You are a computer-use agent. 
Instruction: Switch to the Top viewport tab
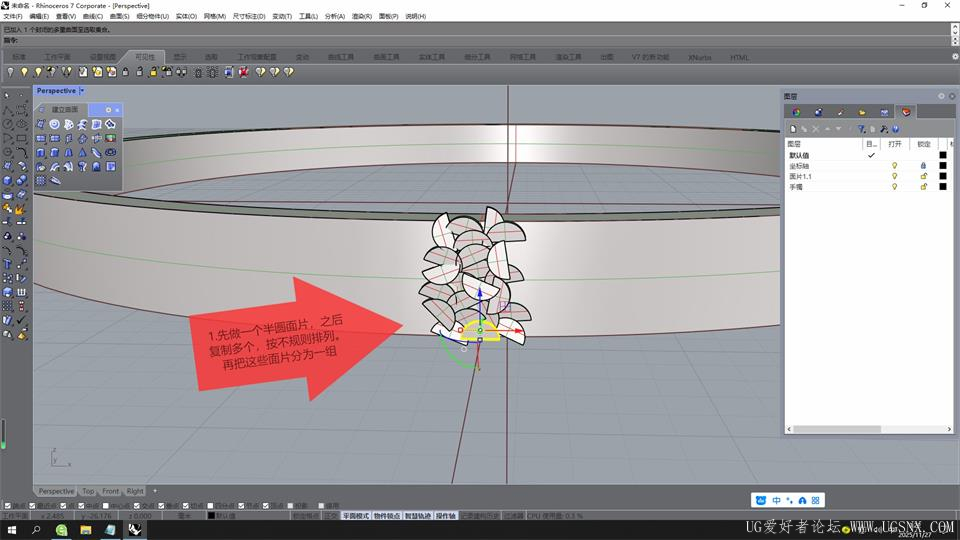click(x=88, y=491)
